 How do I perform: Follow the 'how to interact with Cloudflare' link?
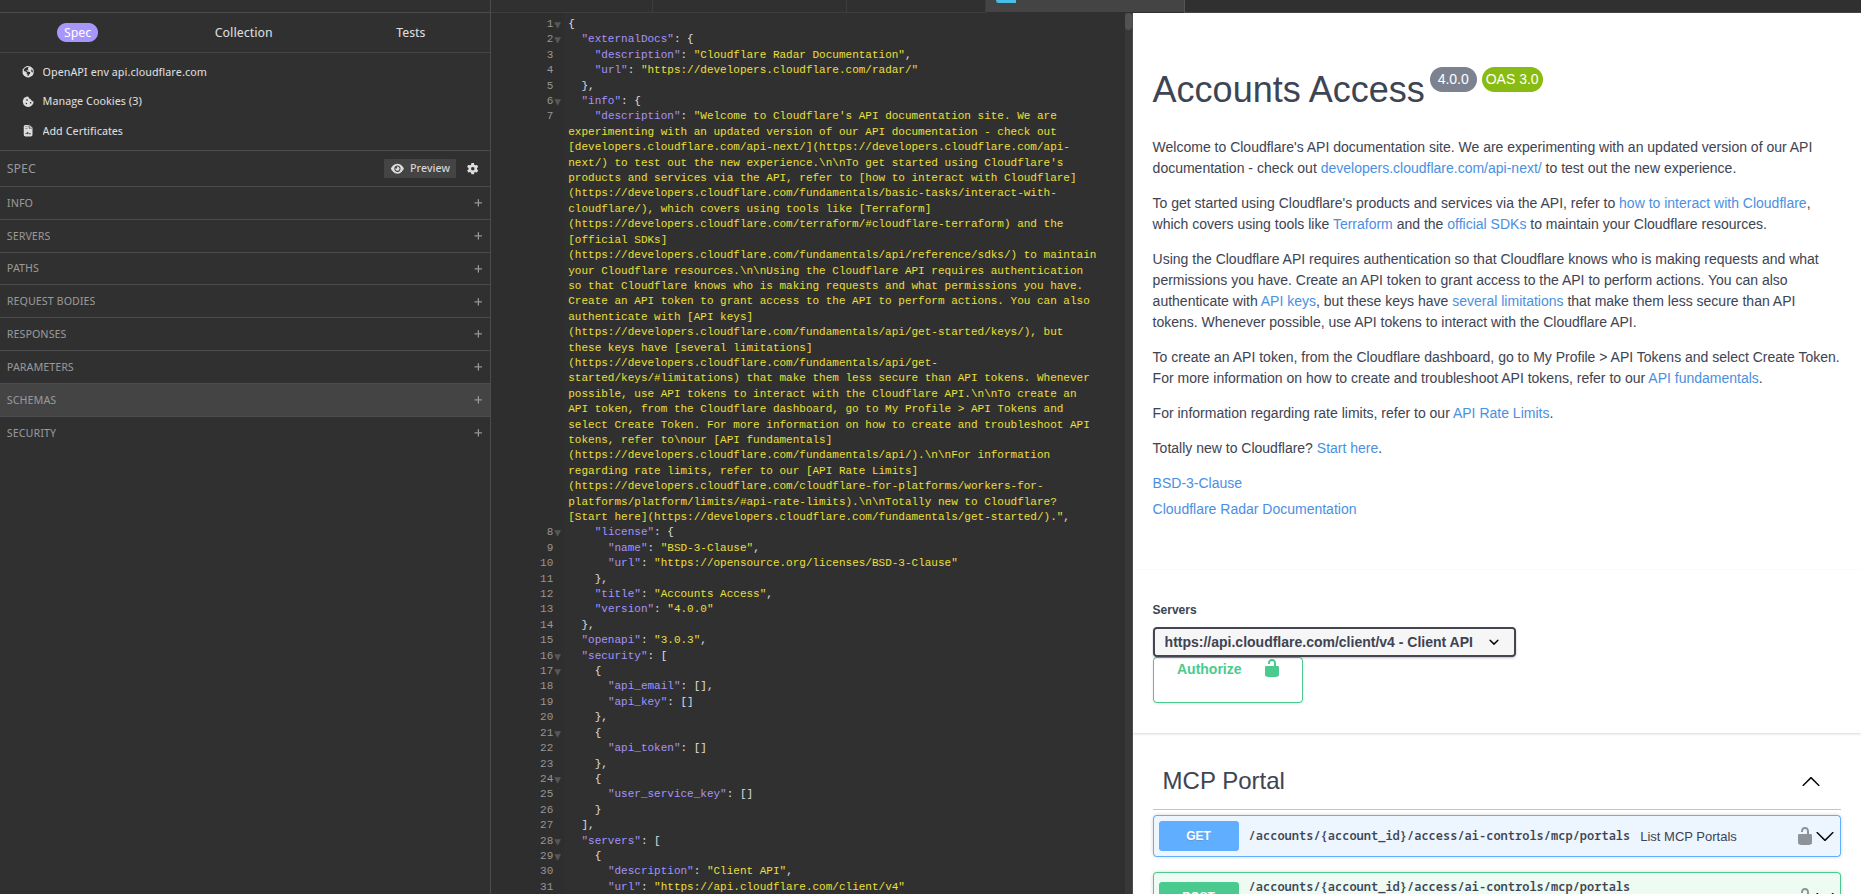[x=1712, y=203]
